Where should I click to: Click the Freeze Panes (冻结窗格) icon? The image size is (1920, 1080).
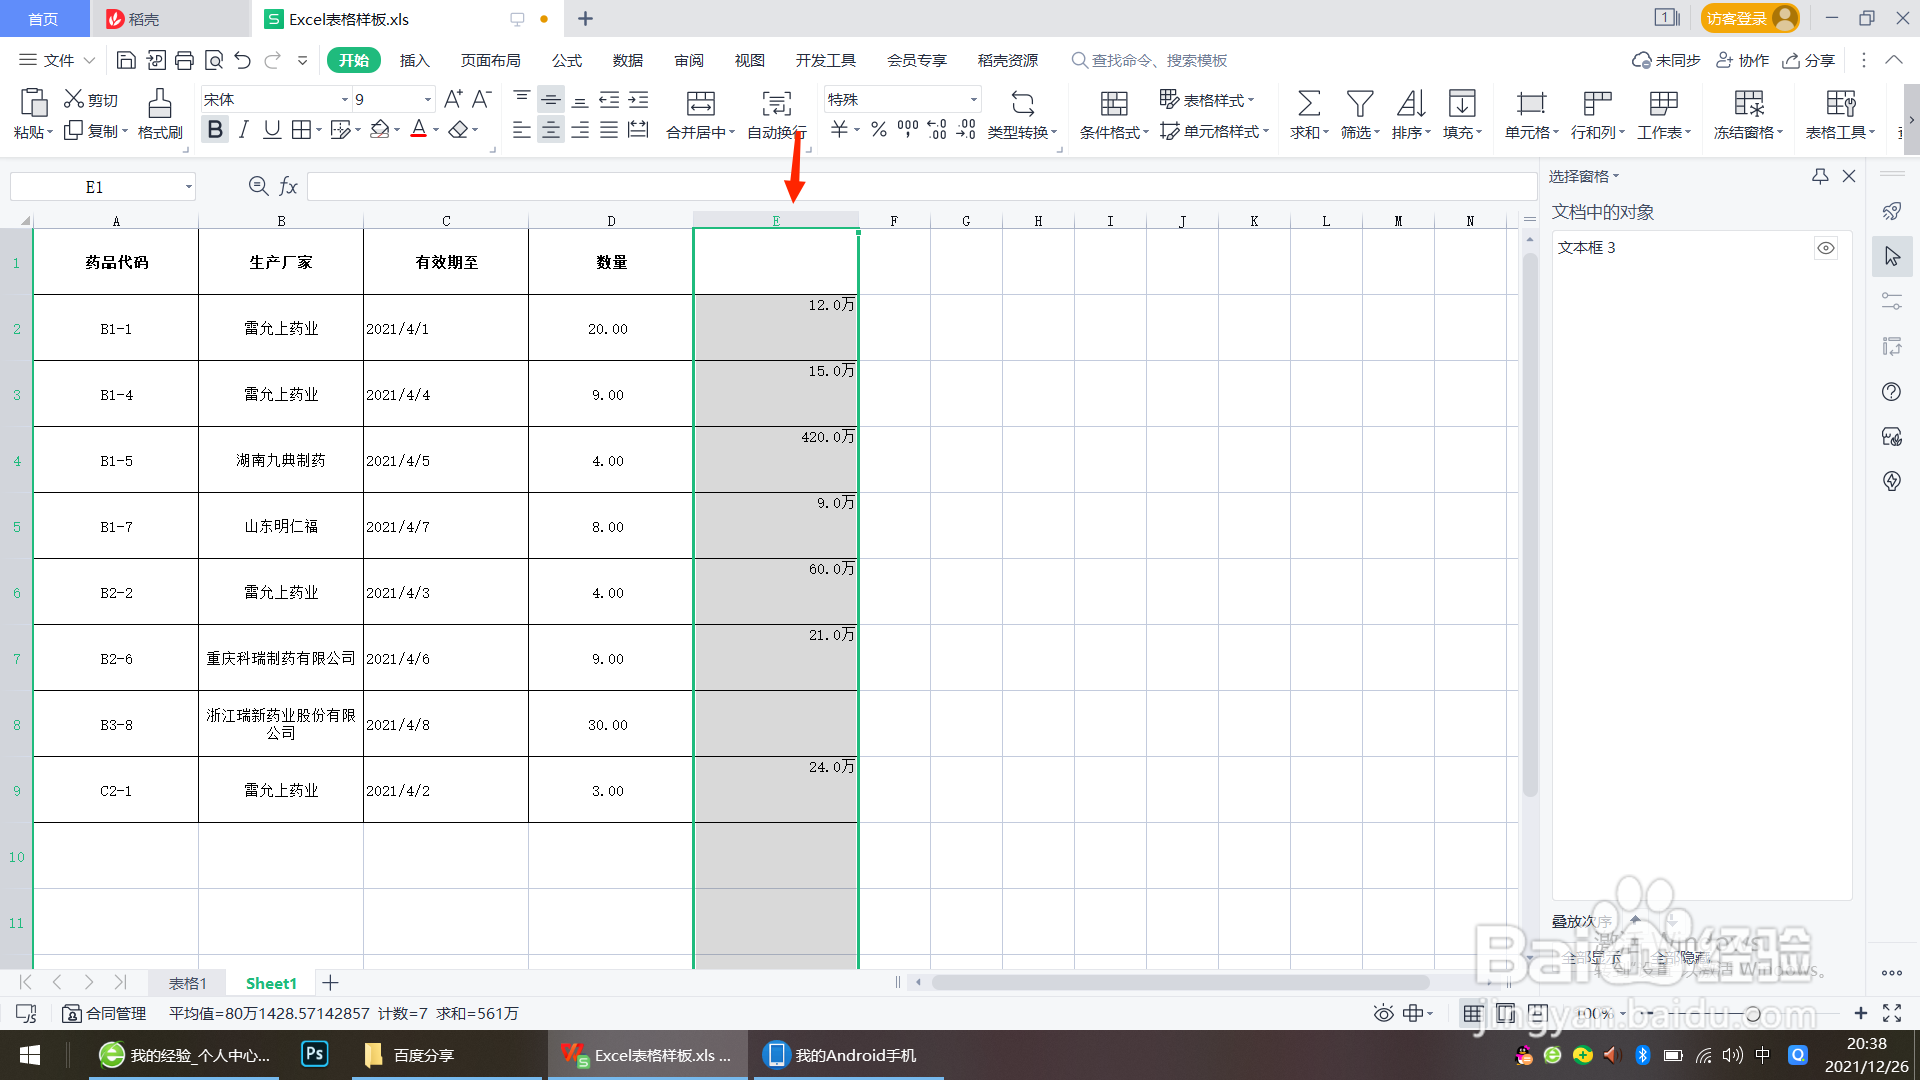coord(1748,104)
